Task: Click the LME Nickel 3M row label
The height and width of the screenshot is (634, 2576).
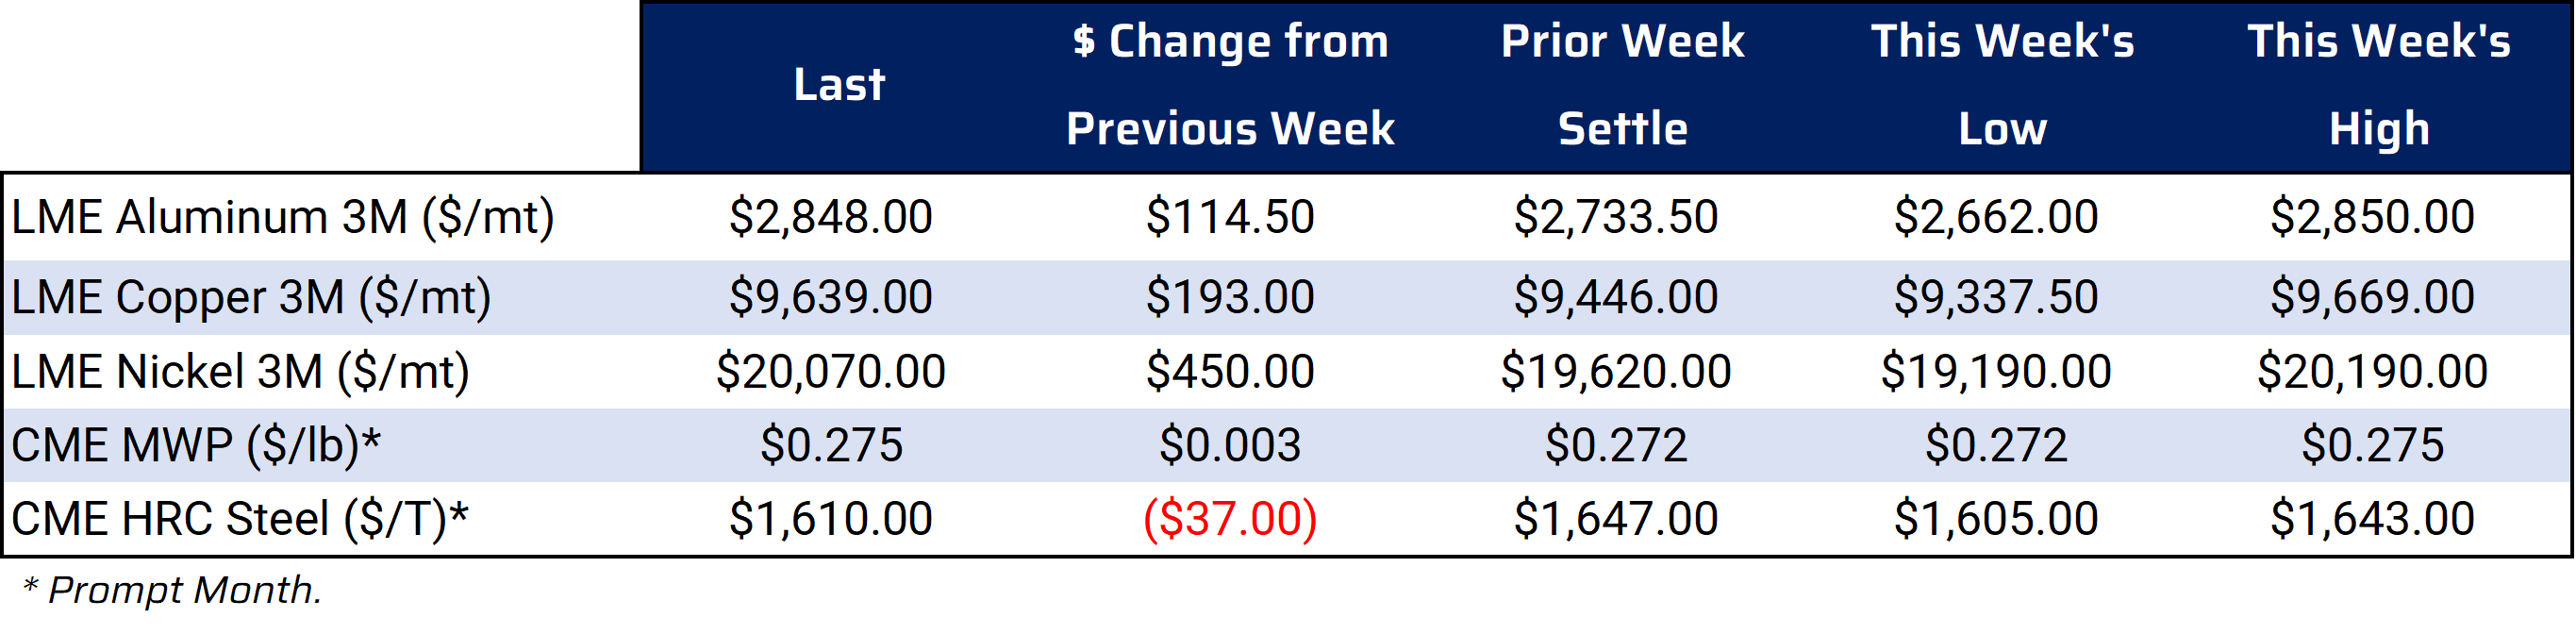Action: coord(240,371)
